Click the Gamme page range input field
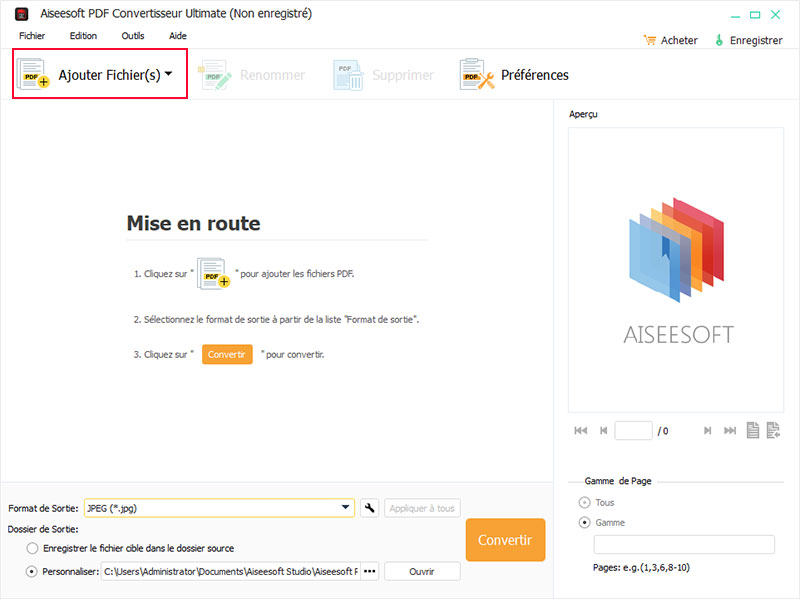 [684, 544]
